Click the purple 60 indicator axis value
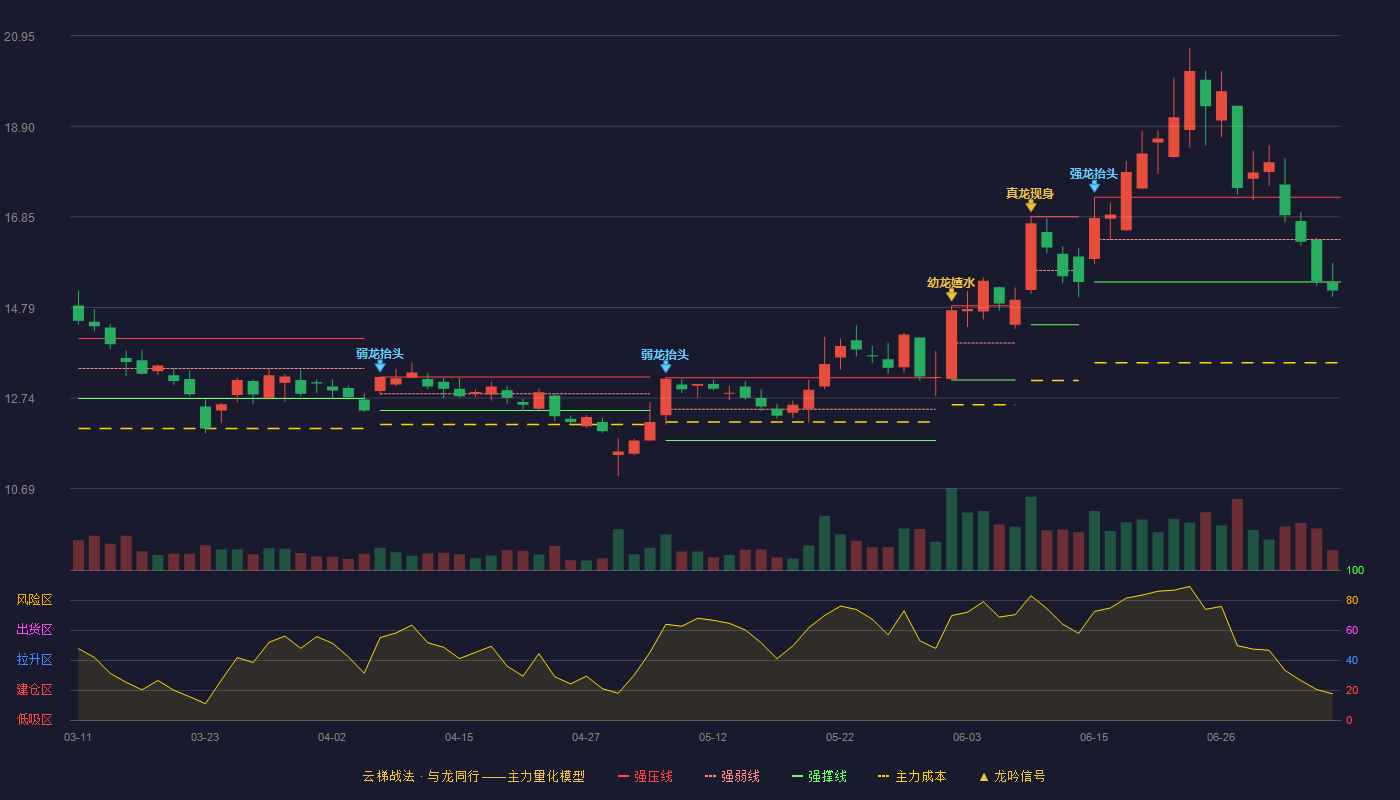The width and height of the screenshot is (1400, 800). click(1352, 630)
